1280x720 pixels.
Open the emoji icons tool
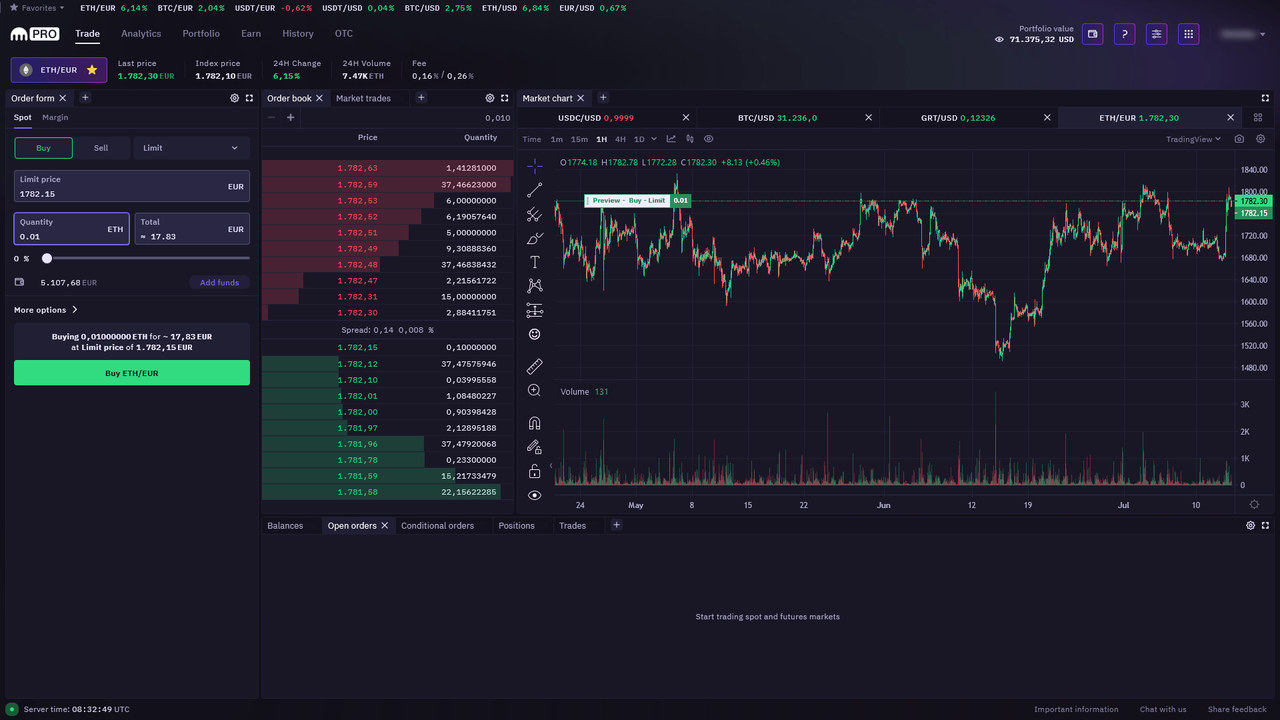tap(534, 334)
